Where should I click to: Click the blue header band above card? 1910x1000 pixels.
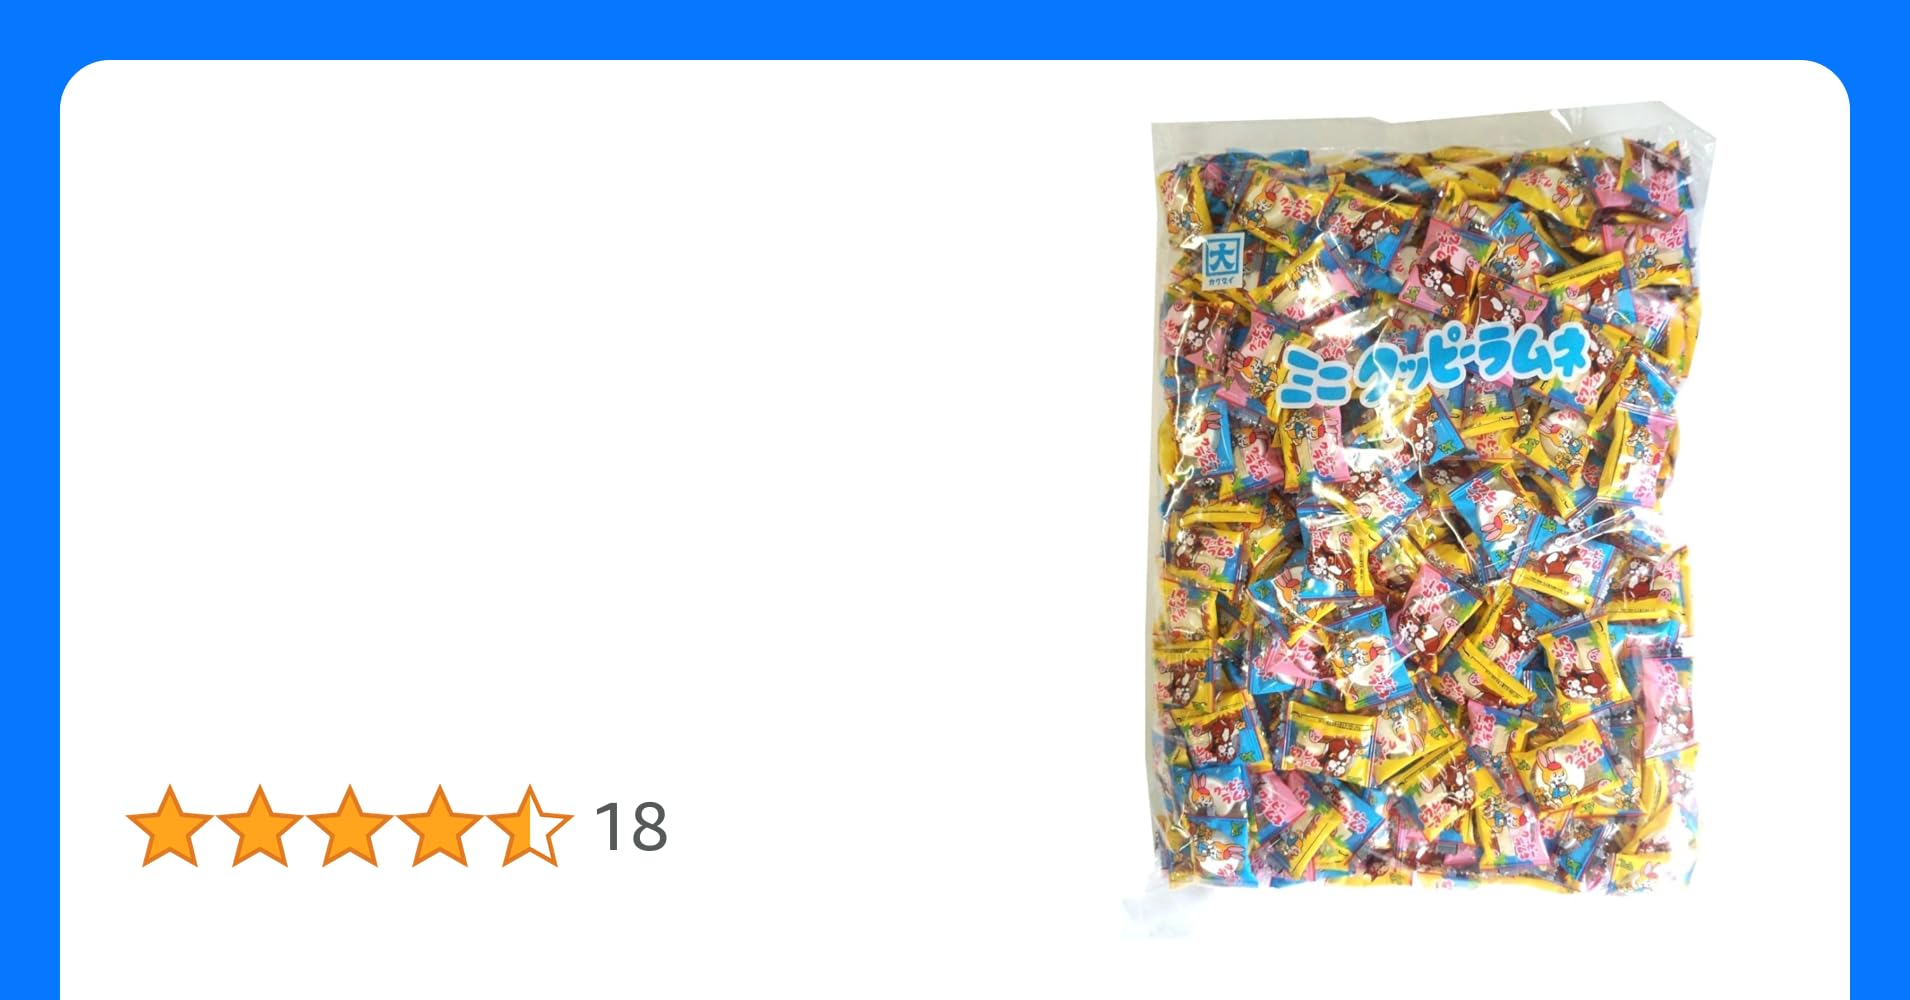pos(955,28)
